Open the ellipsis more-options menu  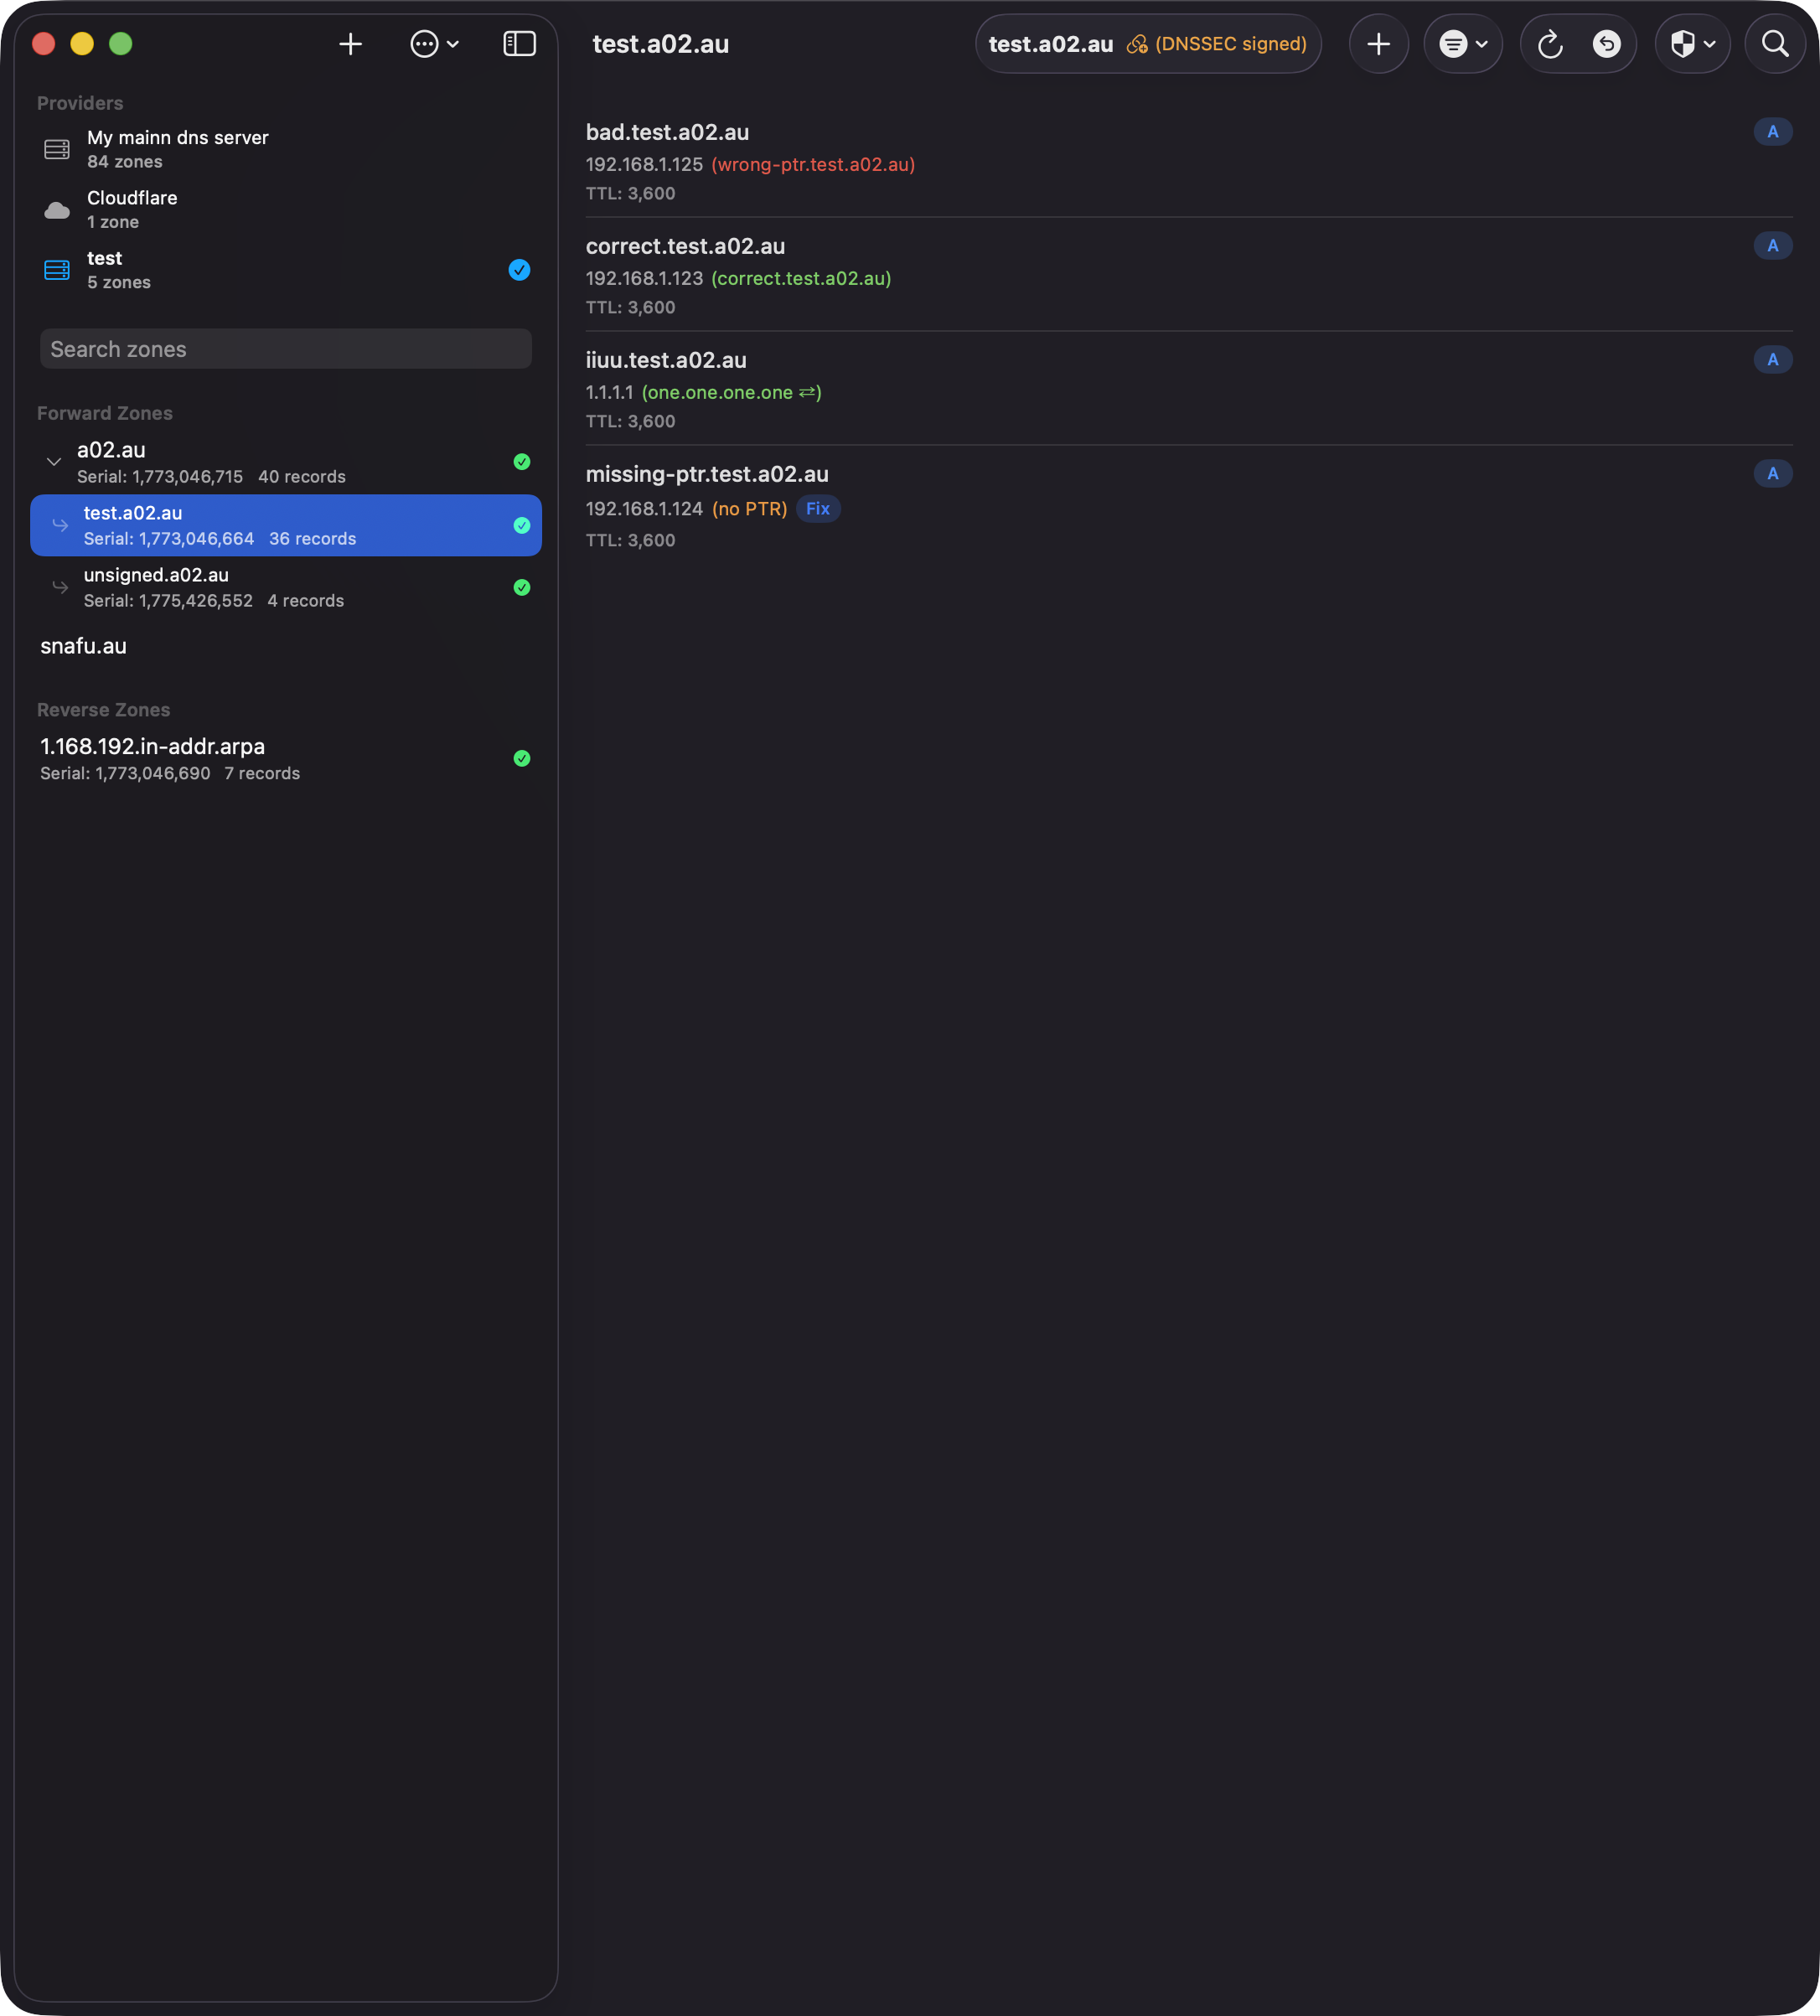click(434, 44)
